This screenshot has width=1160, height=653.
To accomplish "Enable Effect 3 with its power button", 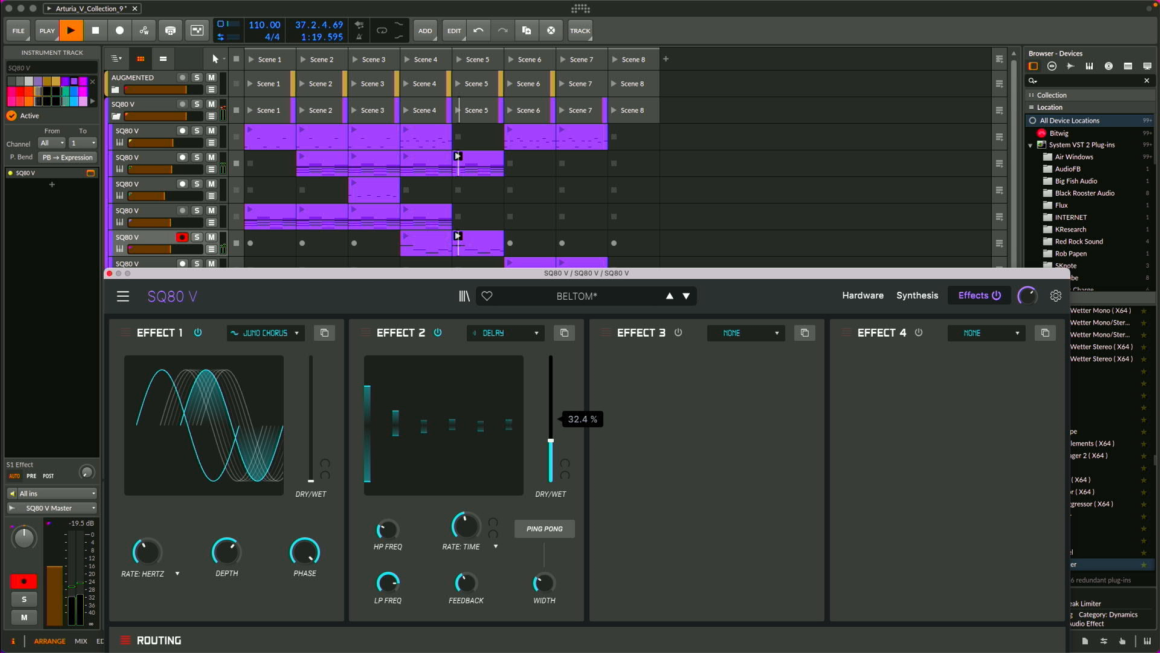I will point(678,333).
